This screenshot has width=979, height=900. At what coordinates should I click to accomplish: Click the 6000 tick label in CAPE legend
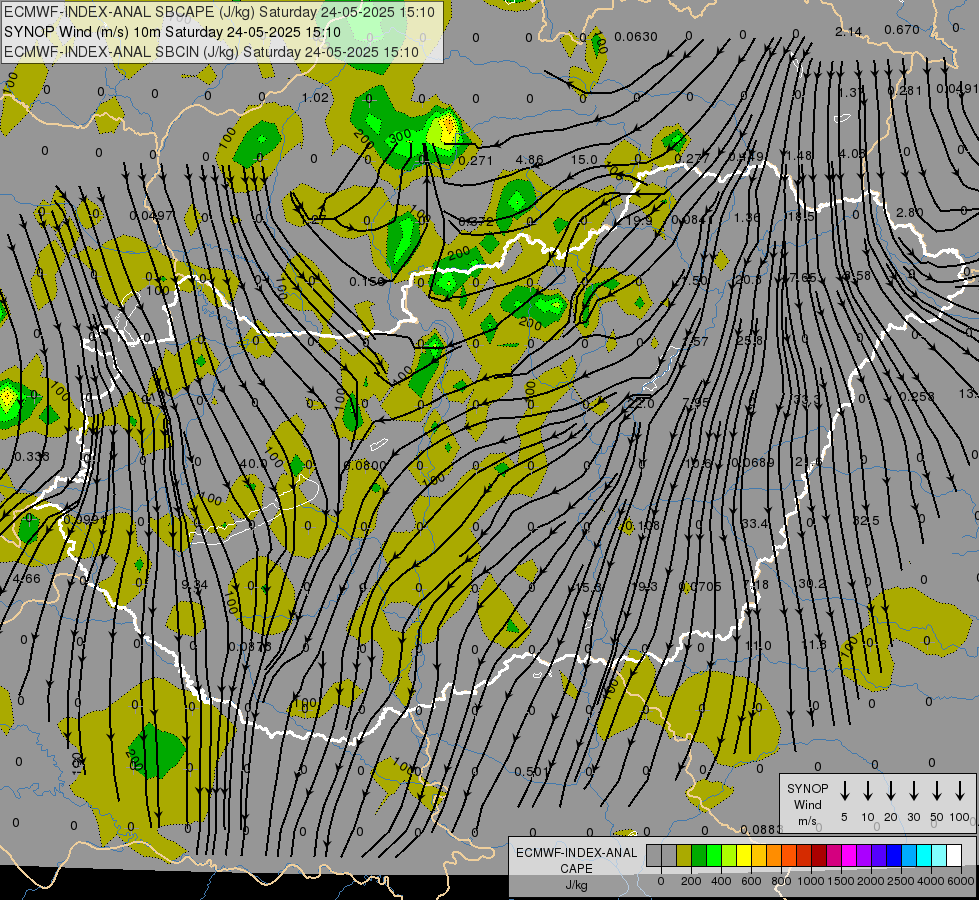click(962, 881)
